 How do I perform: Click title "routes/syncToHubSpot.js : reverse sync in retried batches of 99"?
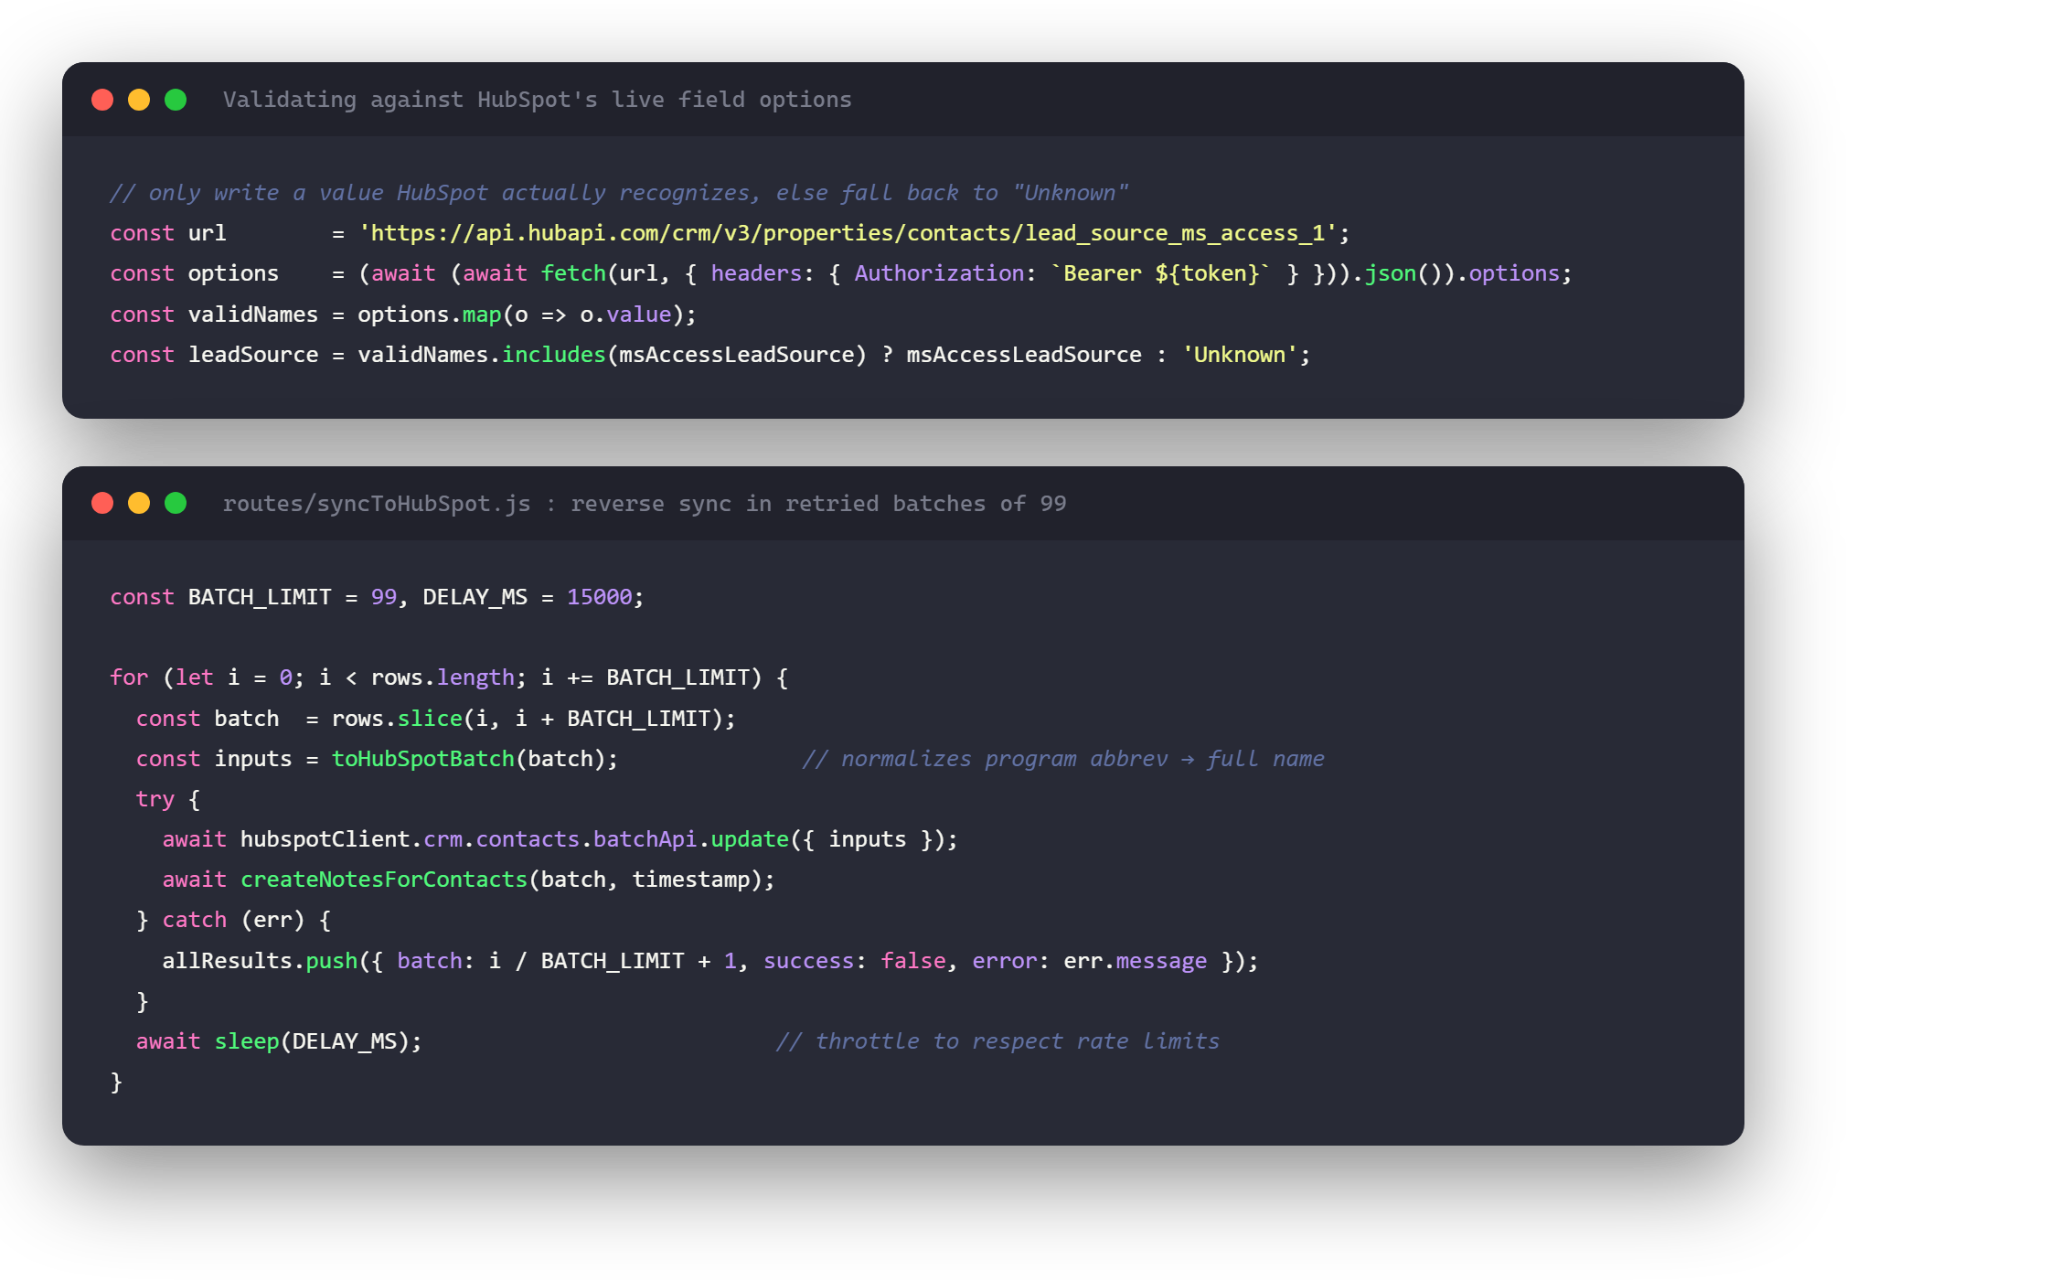pos(644,503)
